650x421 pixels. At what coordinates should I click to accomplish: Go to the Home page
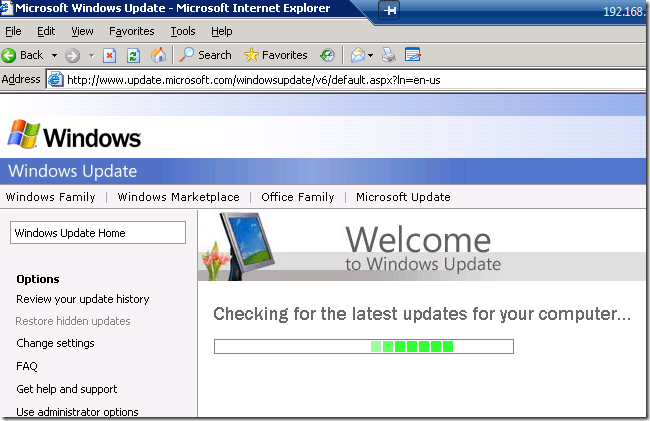pos(158,55)
